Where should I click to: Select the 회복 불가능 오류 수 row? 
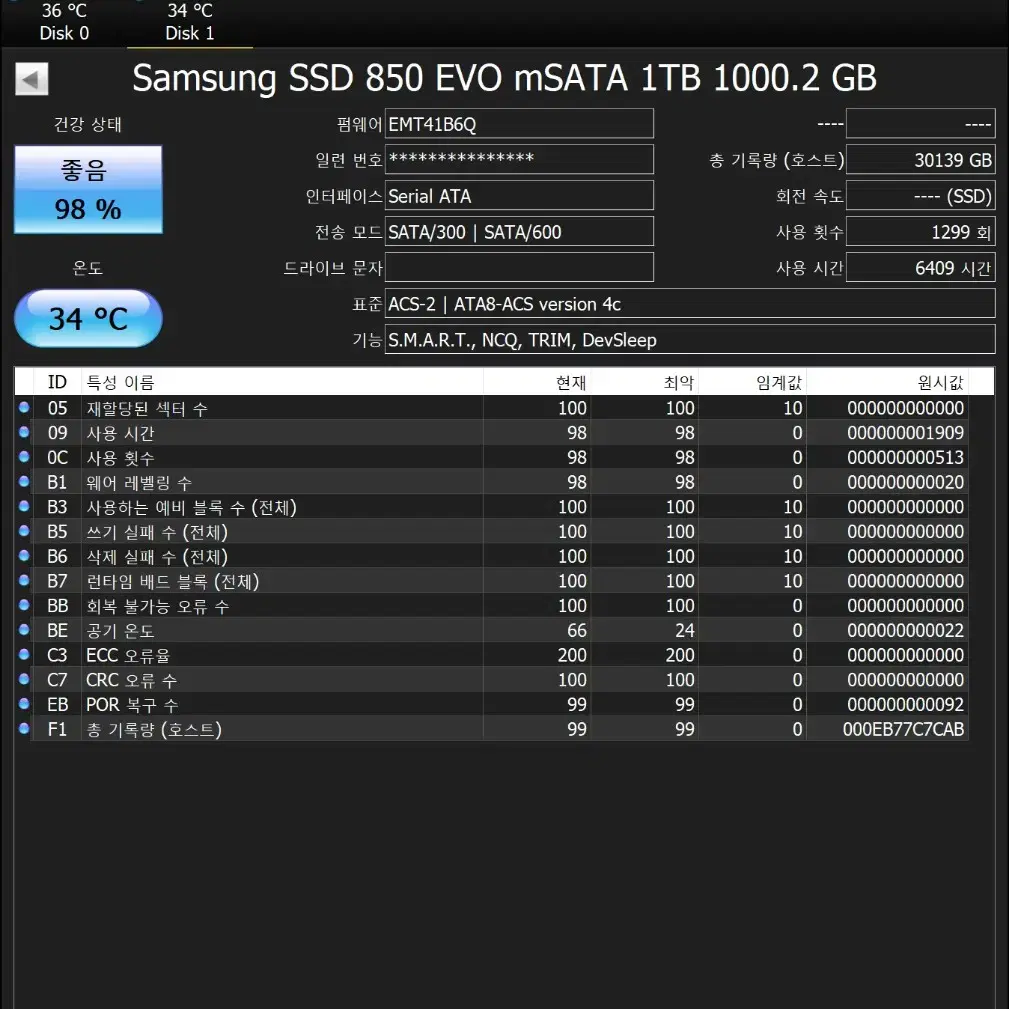pos(492,606)
